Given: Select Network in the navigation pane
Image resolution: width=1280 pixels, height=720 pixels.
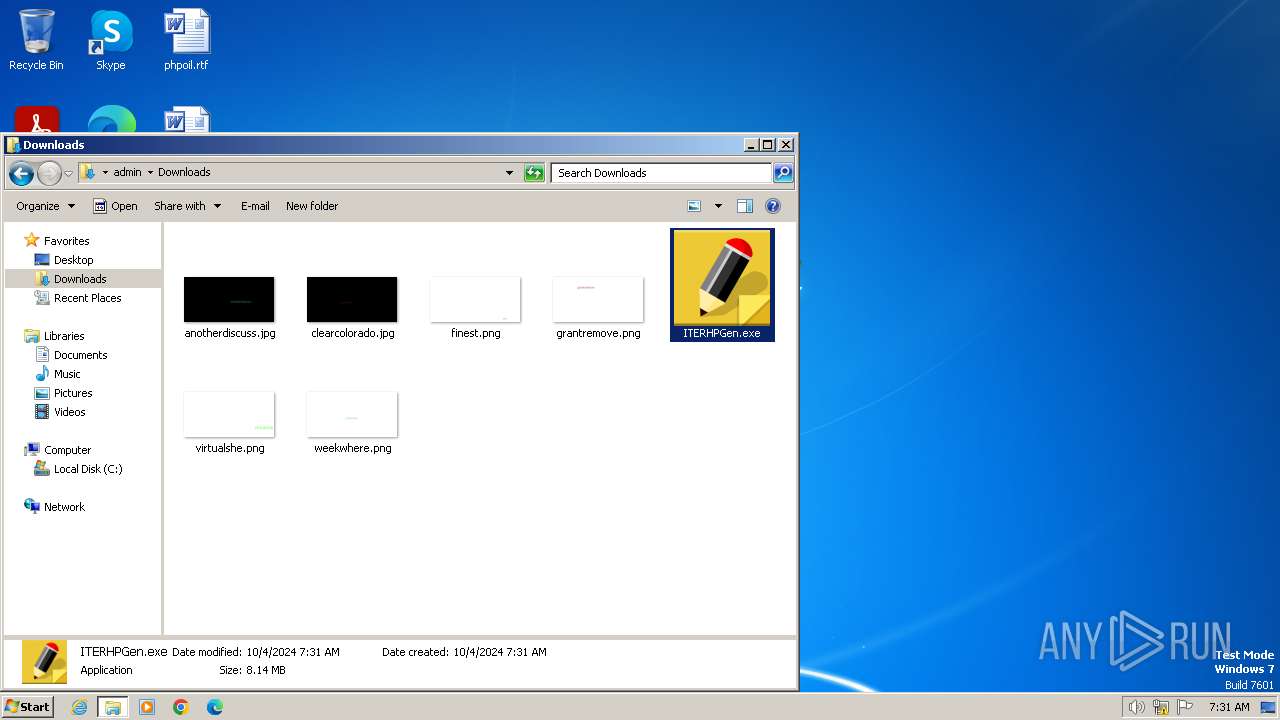Looking at the screenshot, I should [64, 507].
